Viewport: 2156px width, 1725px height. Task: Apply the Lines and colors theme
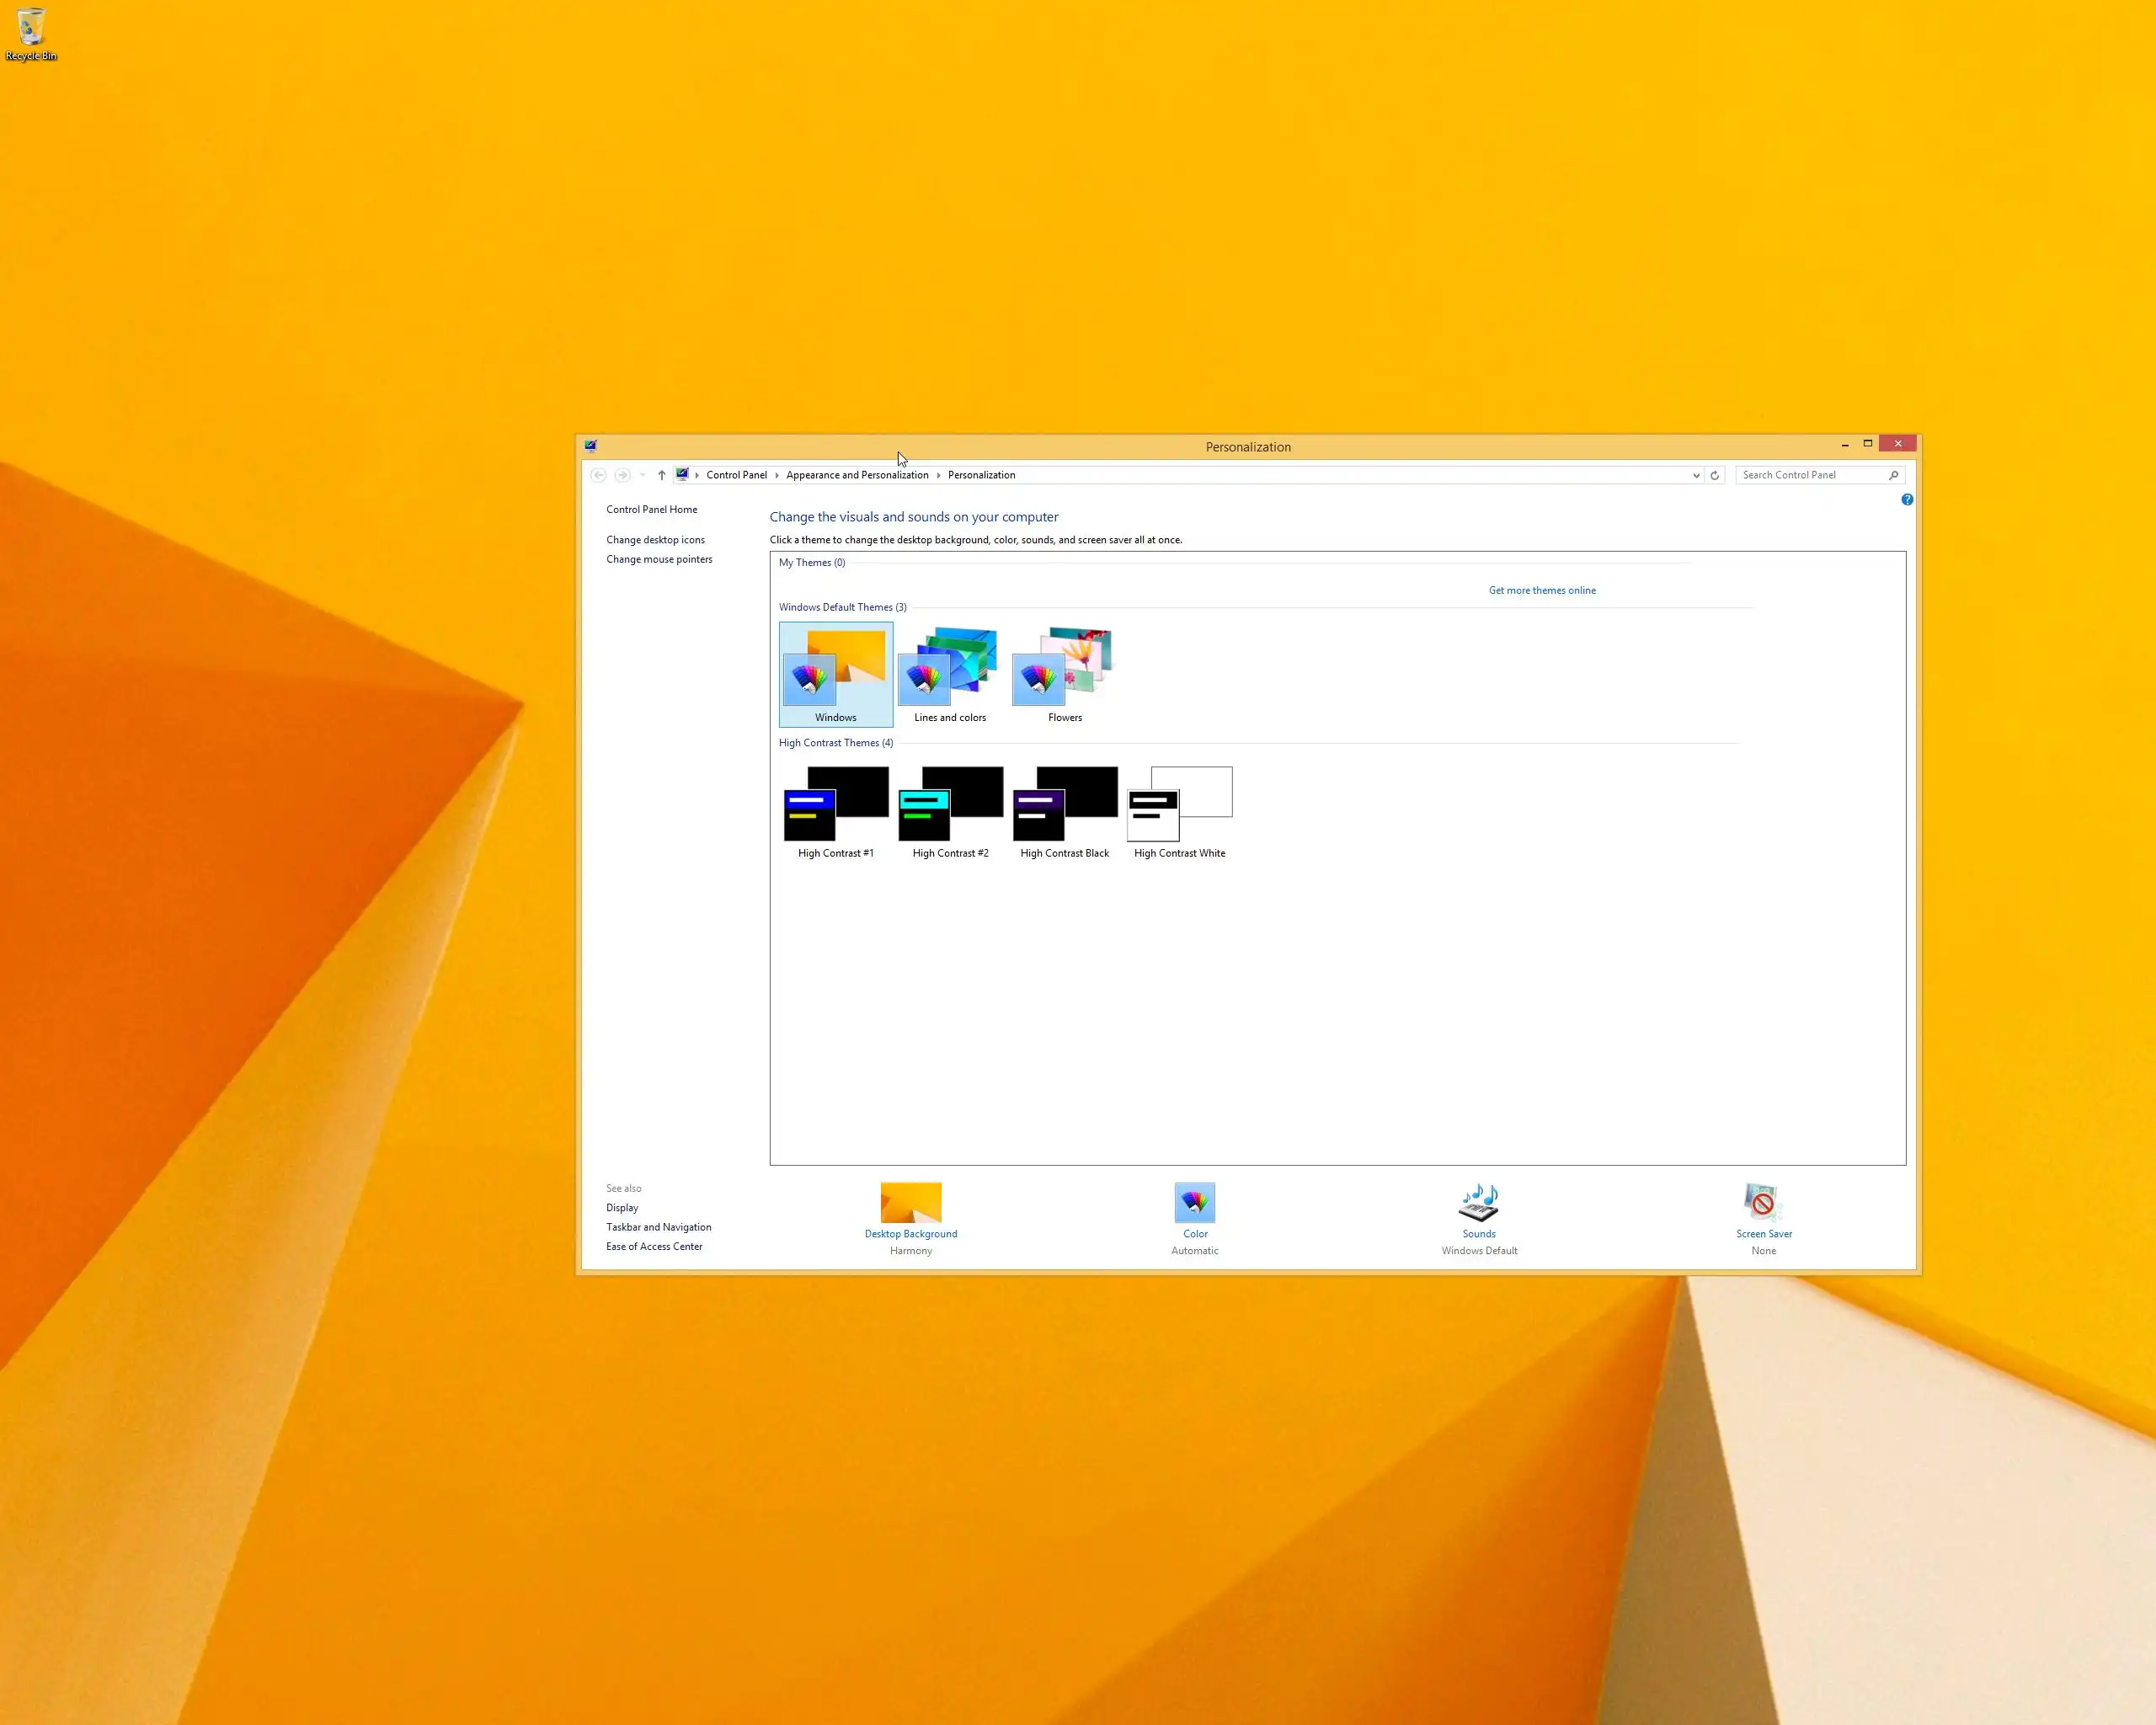click(949, 673)
